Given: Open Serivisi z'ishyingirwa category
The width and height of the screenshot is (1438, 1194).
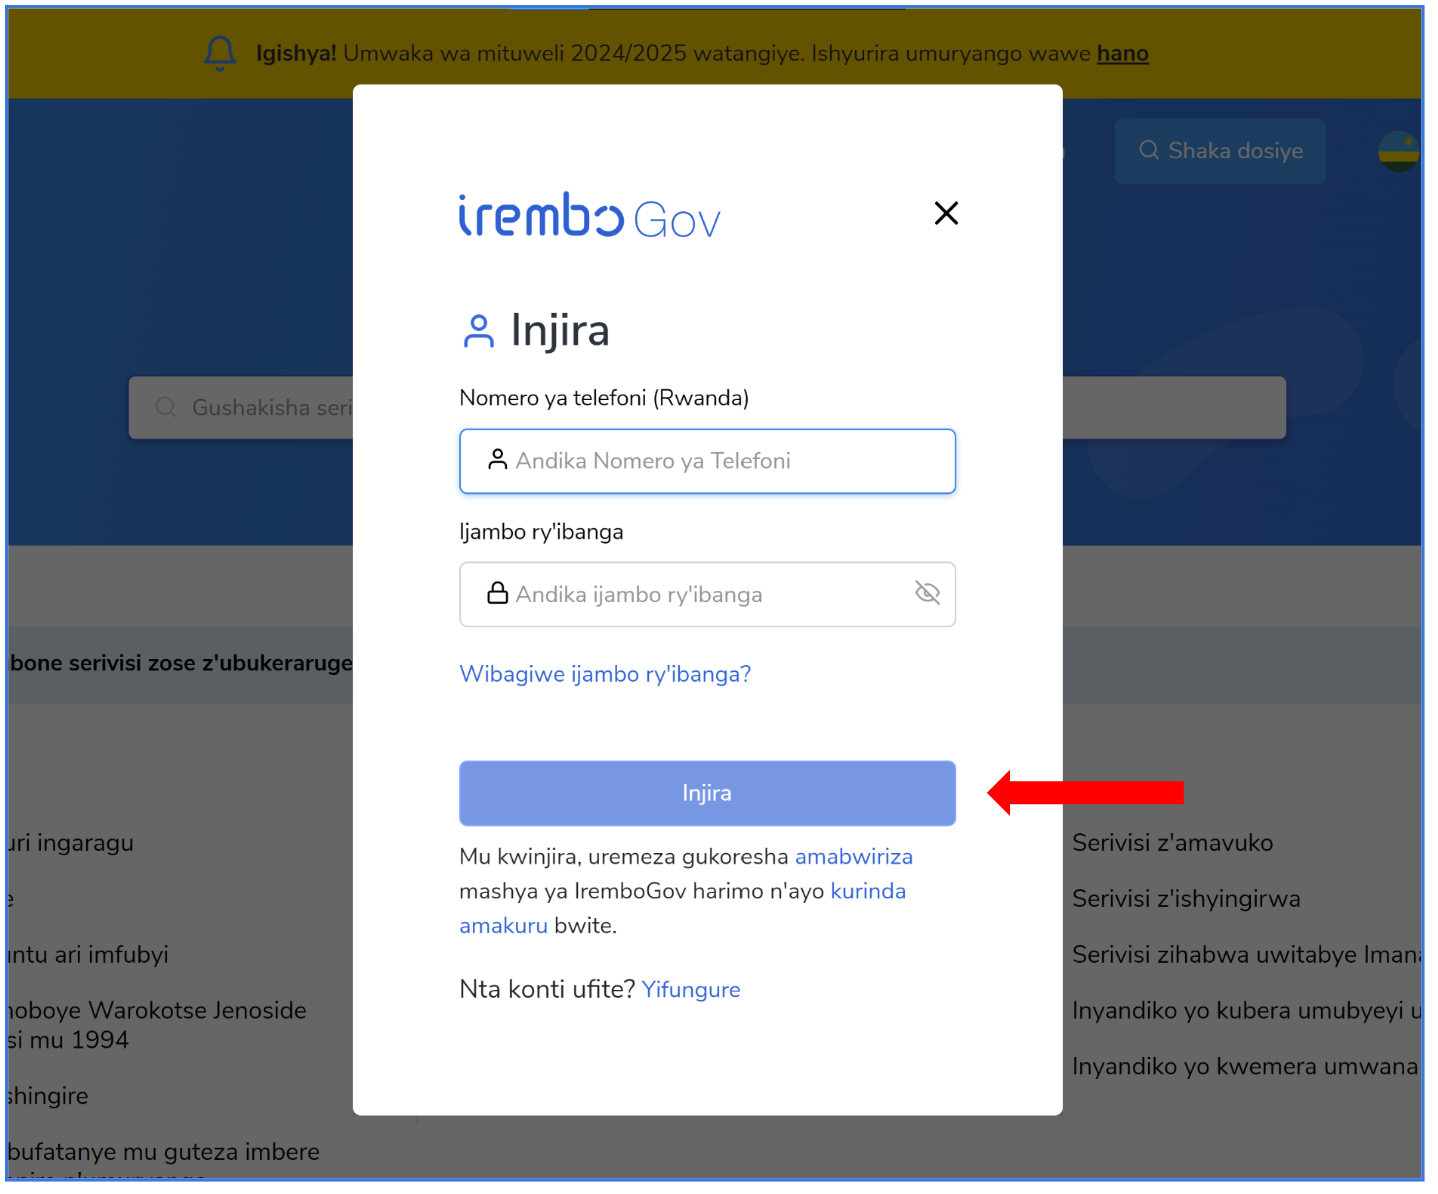Looking at the screenshot, I should coord(1186,899).
